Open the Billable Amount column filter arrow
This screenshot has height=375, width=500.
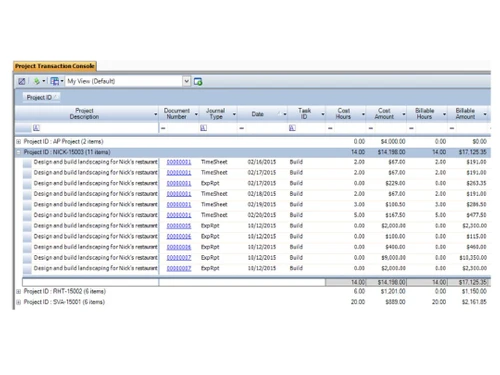point(485,114)
